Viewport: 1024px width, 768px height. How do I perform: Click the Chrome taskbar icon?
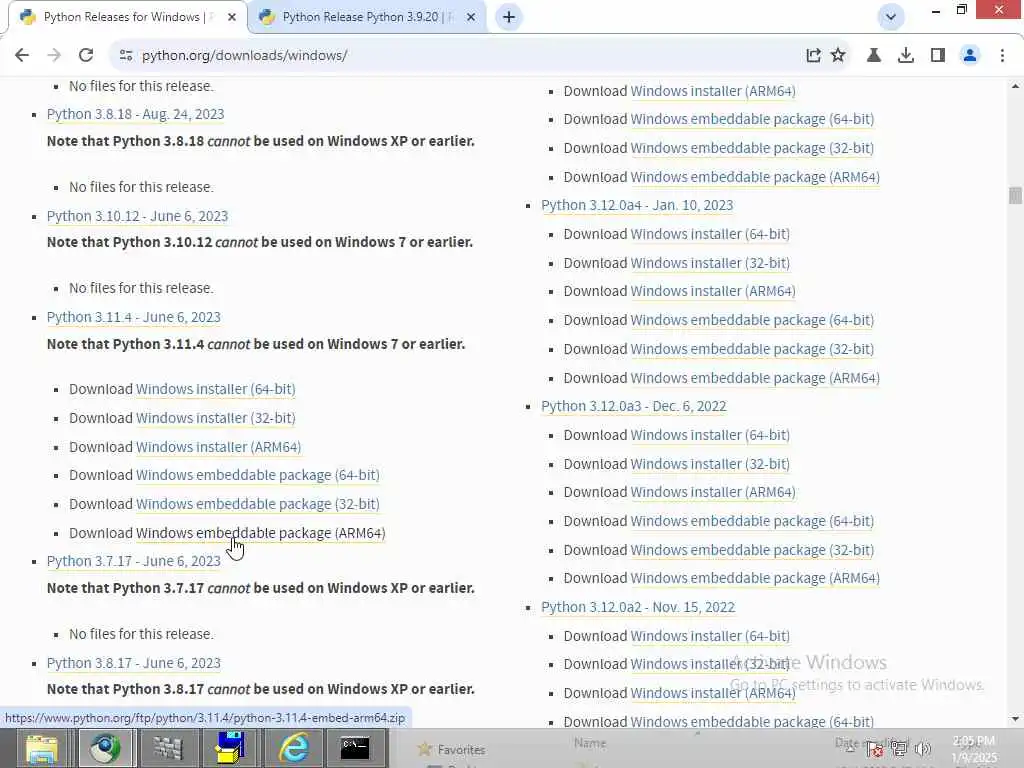click(x=105, y=748)
